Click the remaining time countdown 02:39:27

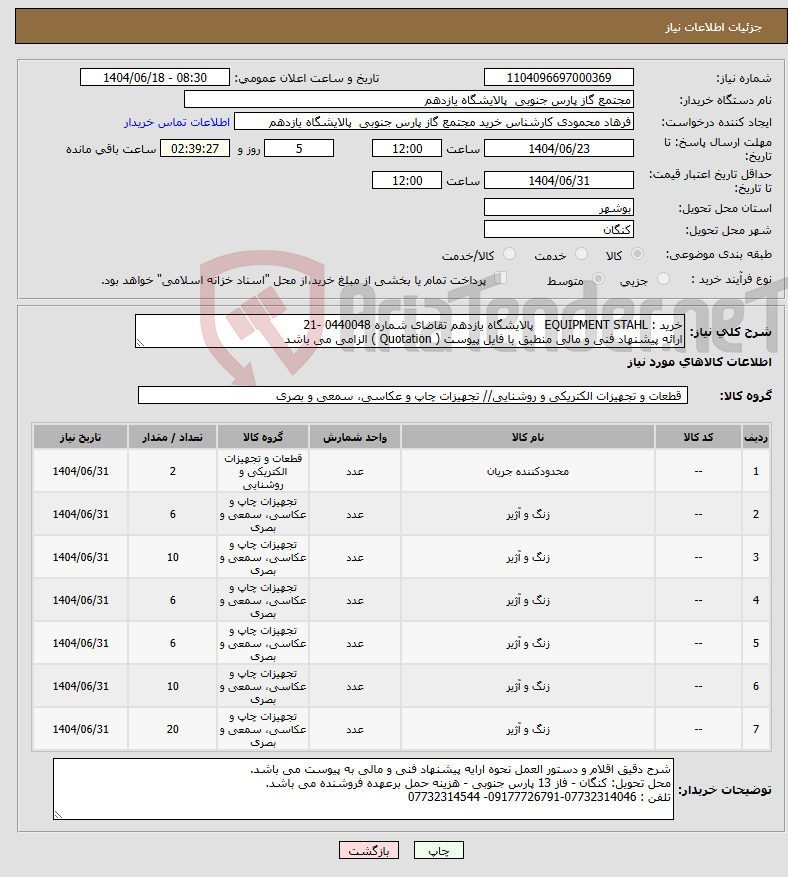[x=195, y=148]
